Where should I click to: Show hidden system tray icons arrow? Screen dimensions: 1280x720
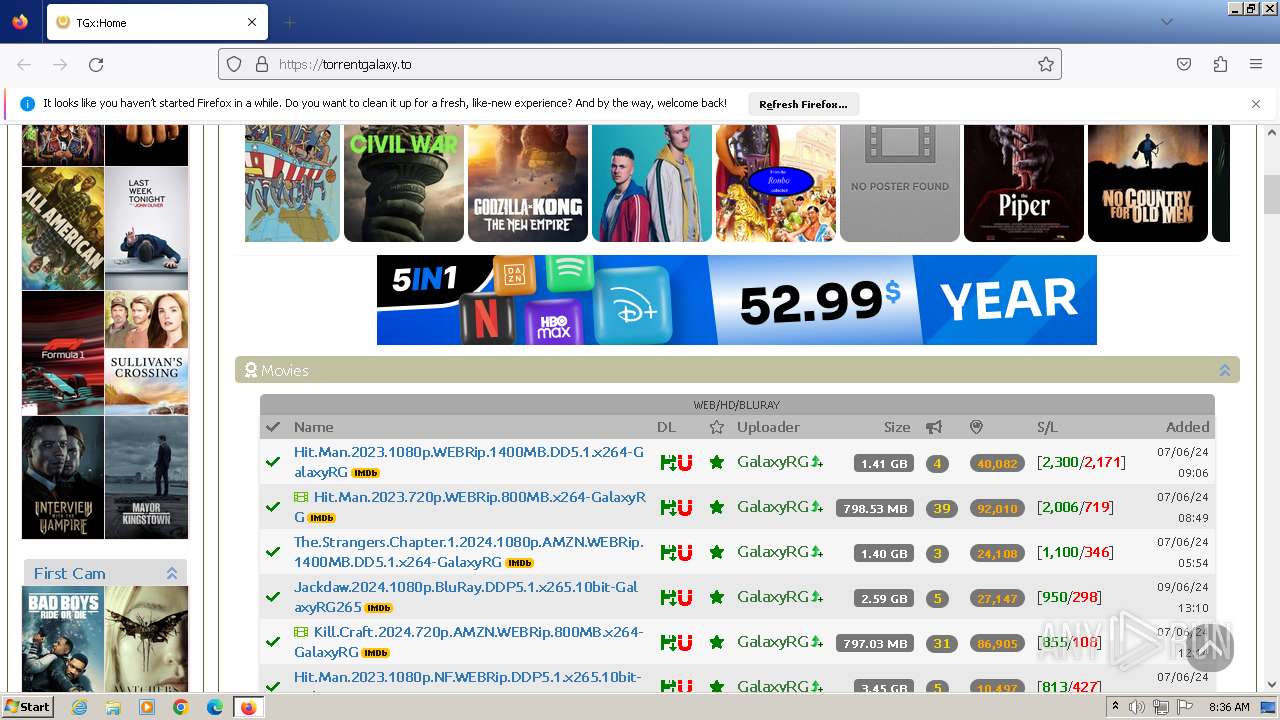1115,707
